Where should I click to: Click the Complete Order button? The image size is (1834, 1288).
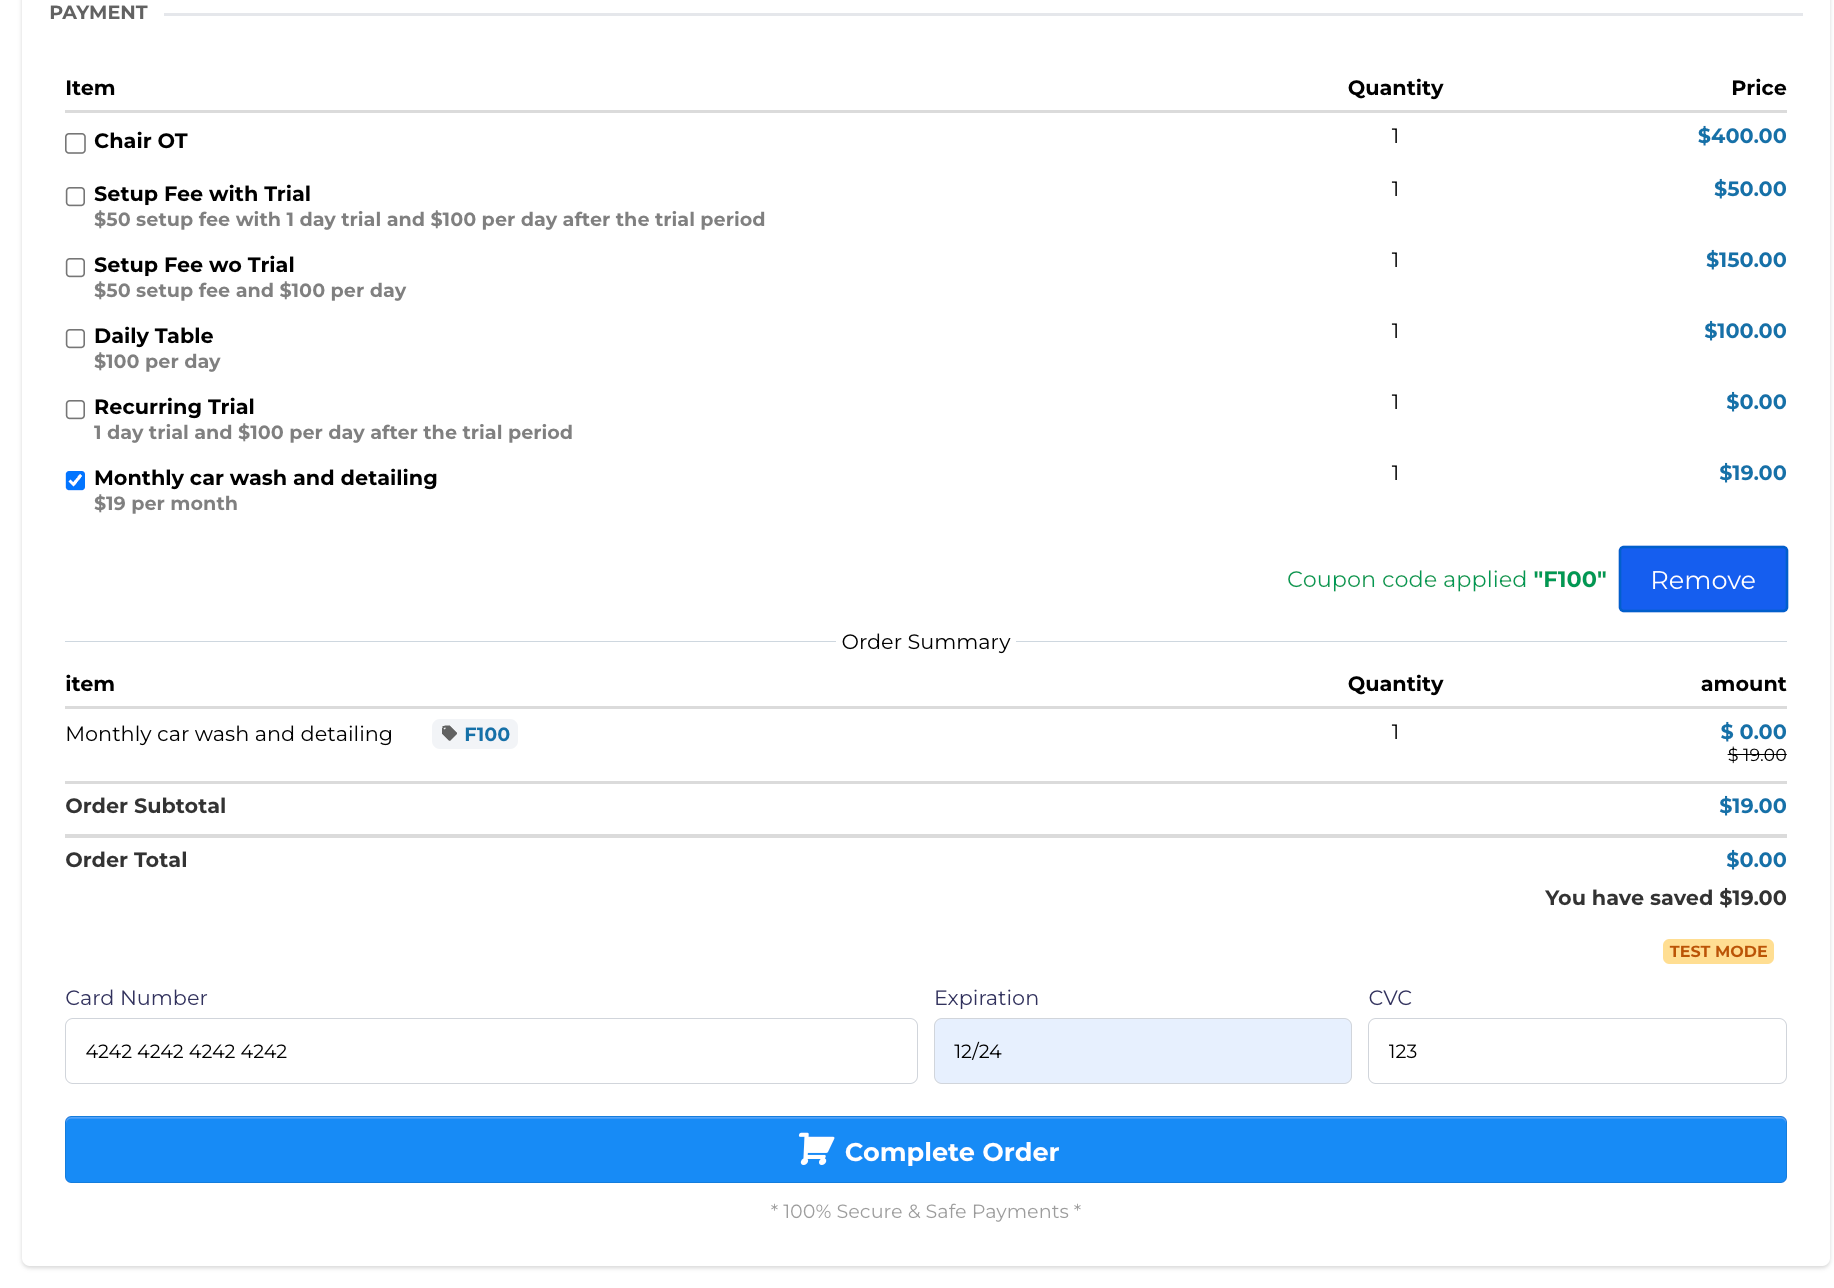tap(925, 1150)
